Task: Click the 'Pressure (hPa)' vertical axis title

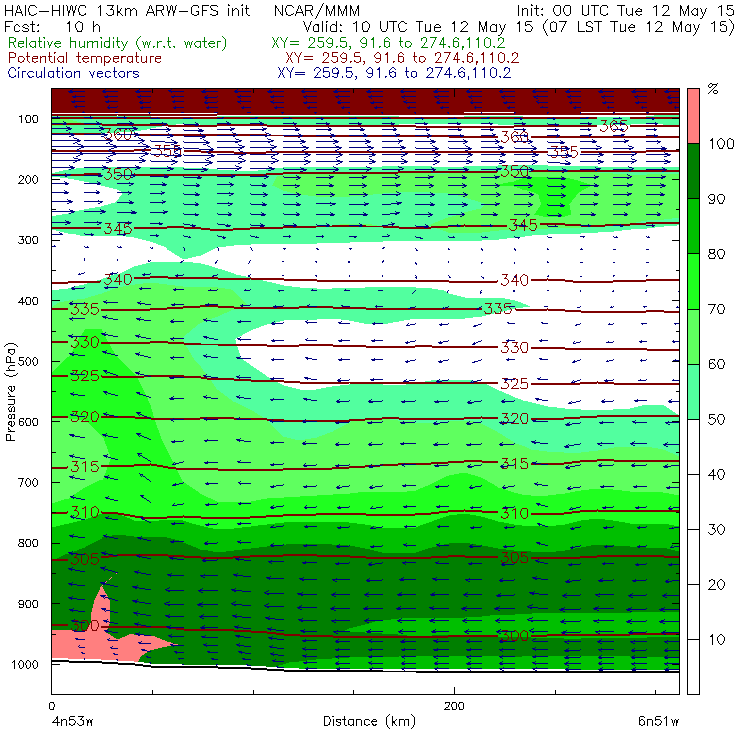Action: (11, 392)
